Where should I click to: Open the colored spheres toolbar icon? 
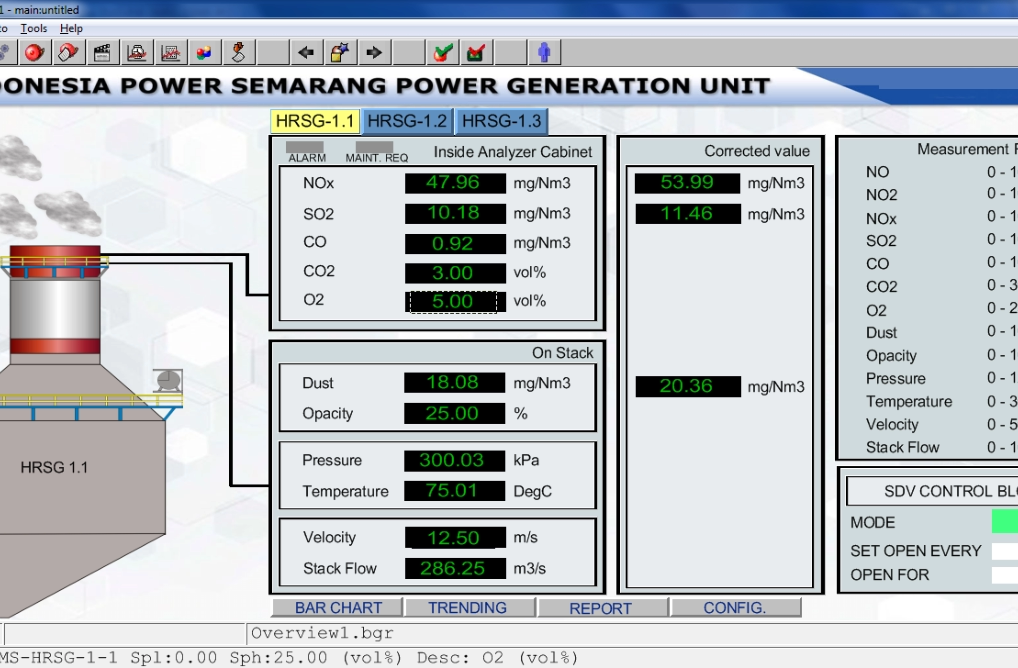click(x=204, y=52)
